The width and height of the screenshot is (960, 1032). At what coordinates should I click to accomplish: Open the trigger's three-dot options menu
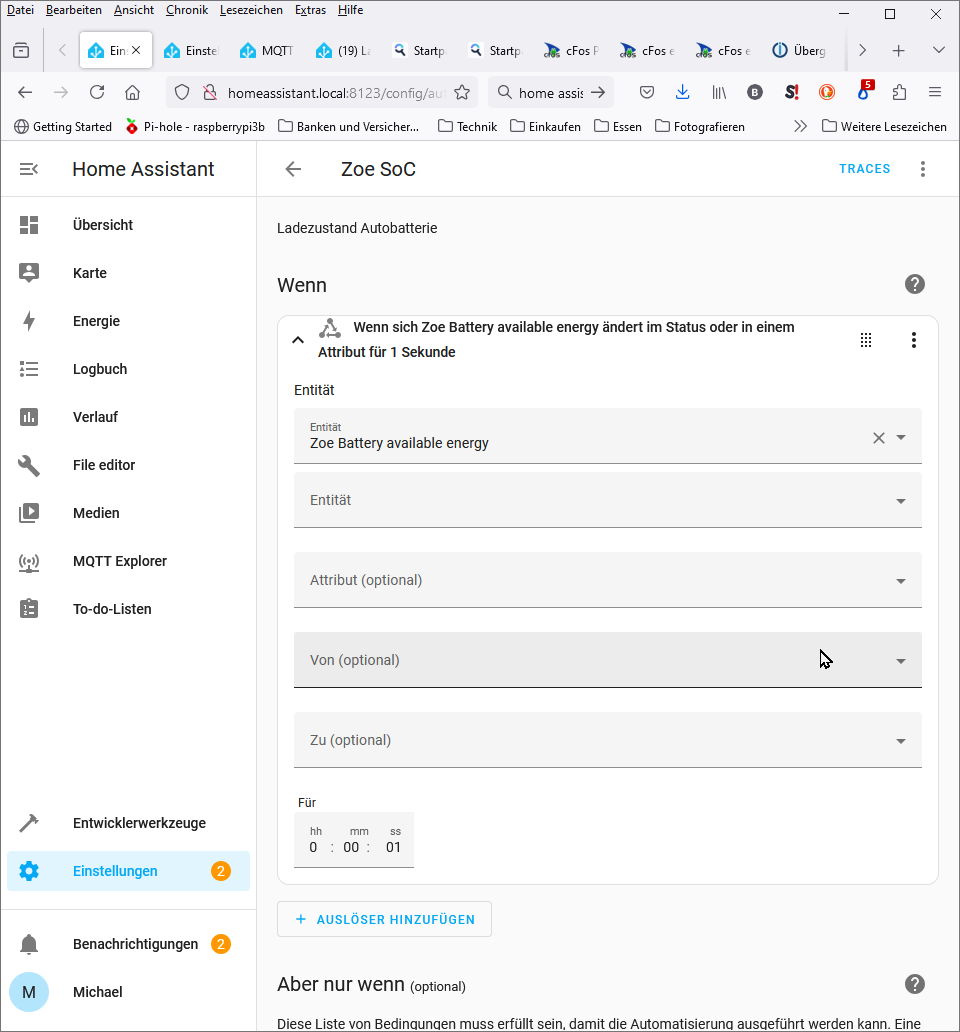[913, 340]
